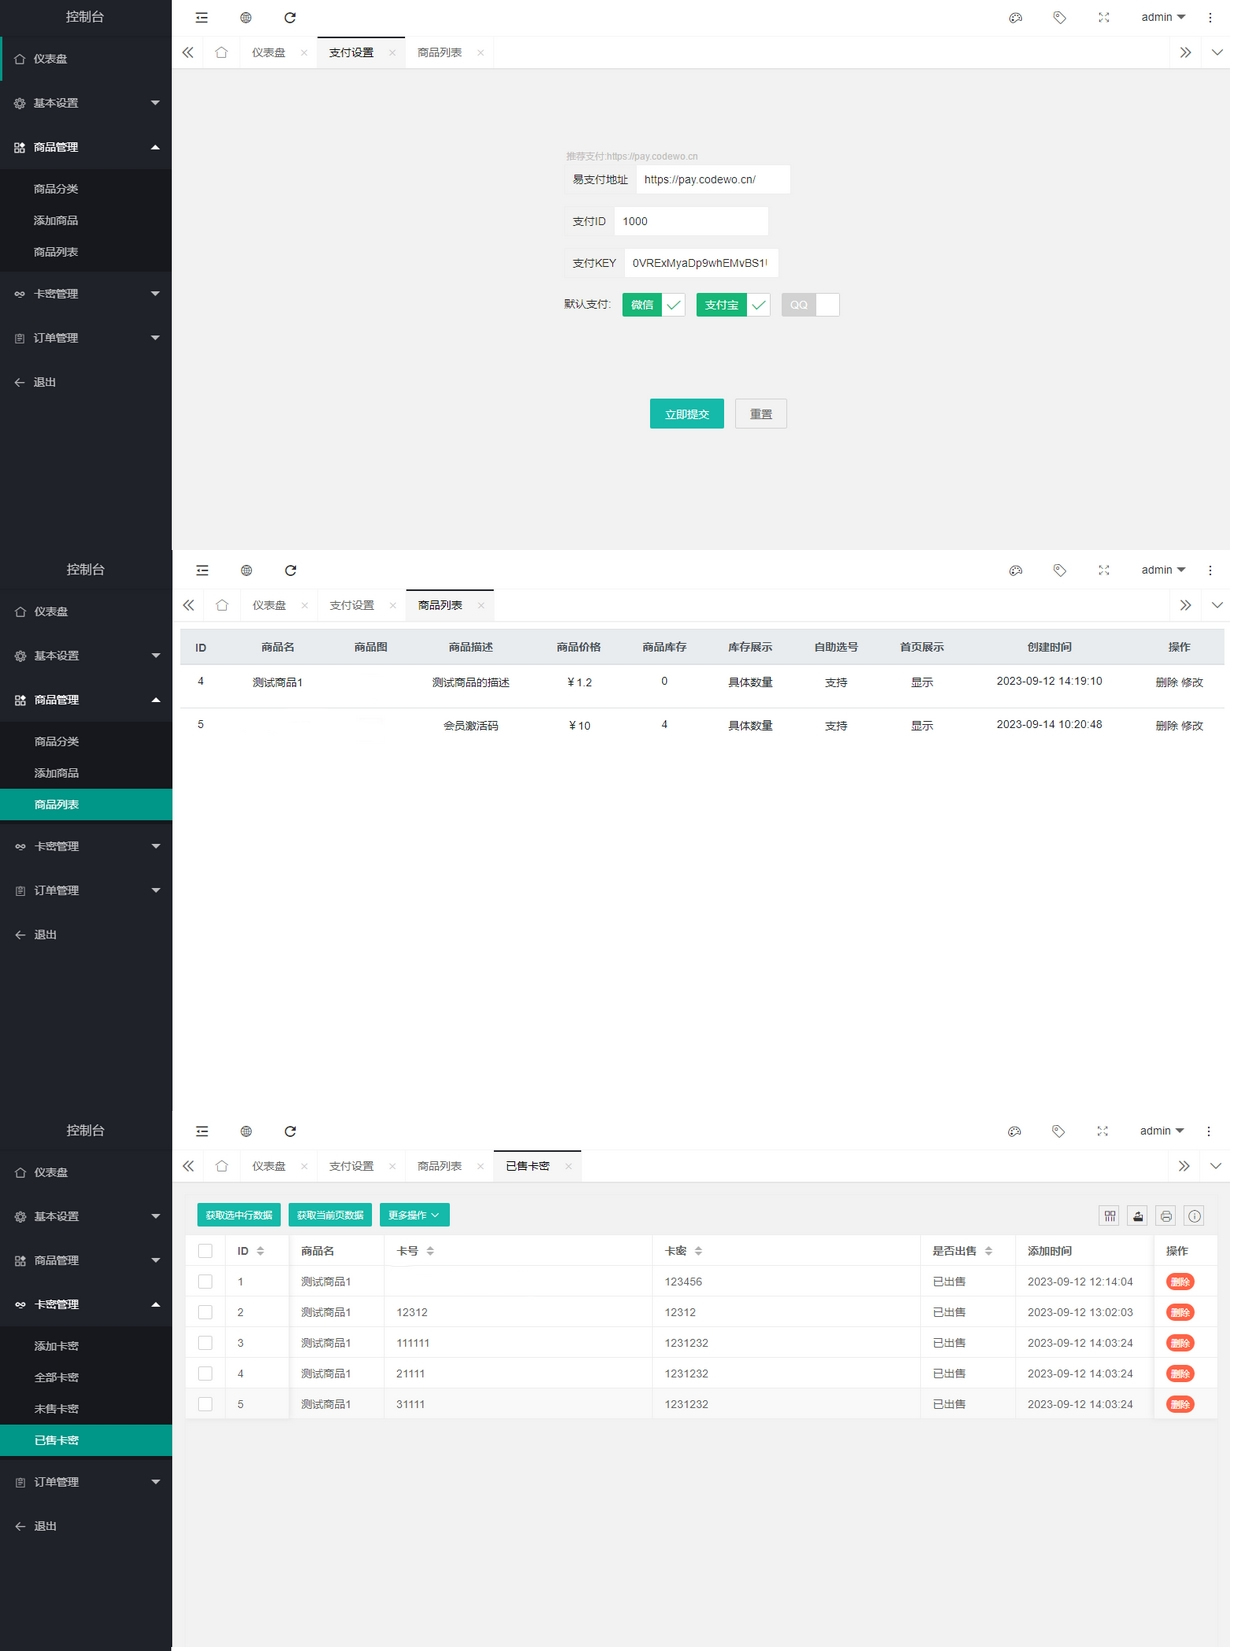The height and width of the screenshot is (1651, 1233).
Task: Open the 更多操作 dropdown button
Action: tap(414, 1215)
